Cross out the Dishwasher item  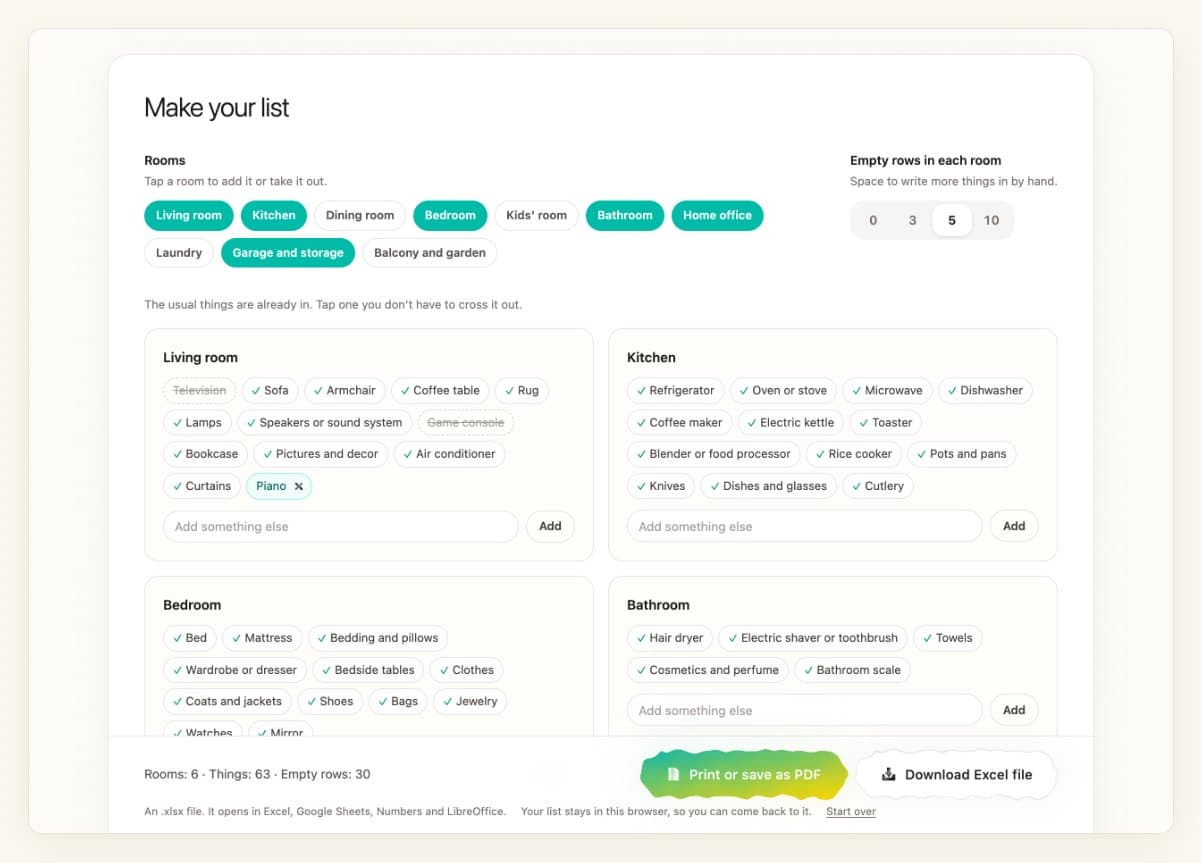tap(984, 390)
